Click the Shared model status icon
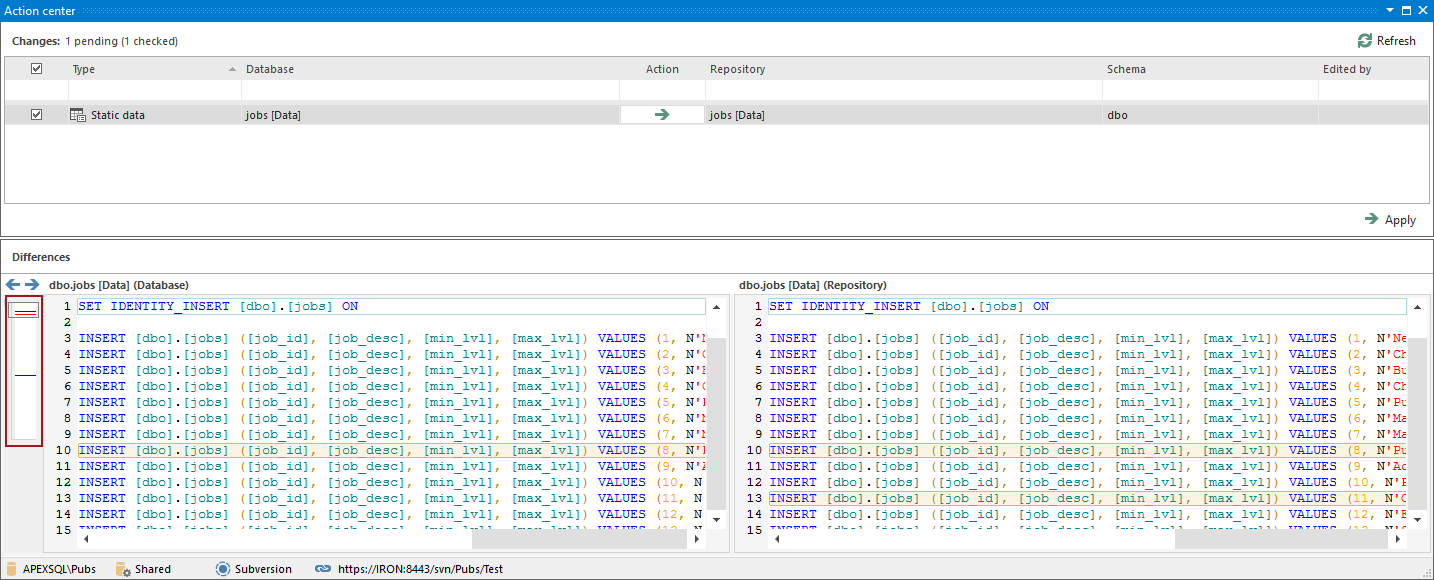The width and height of the screenshot is (1434, 580). click(x=123, y=569)
